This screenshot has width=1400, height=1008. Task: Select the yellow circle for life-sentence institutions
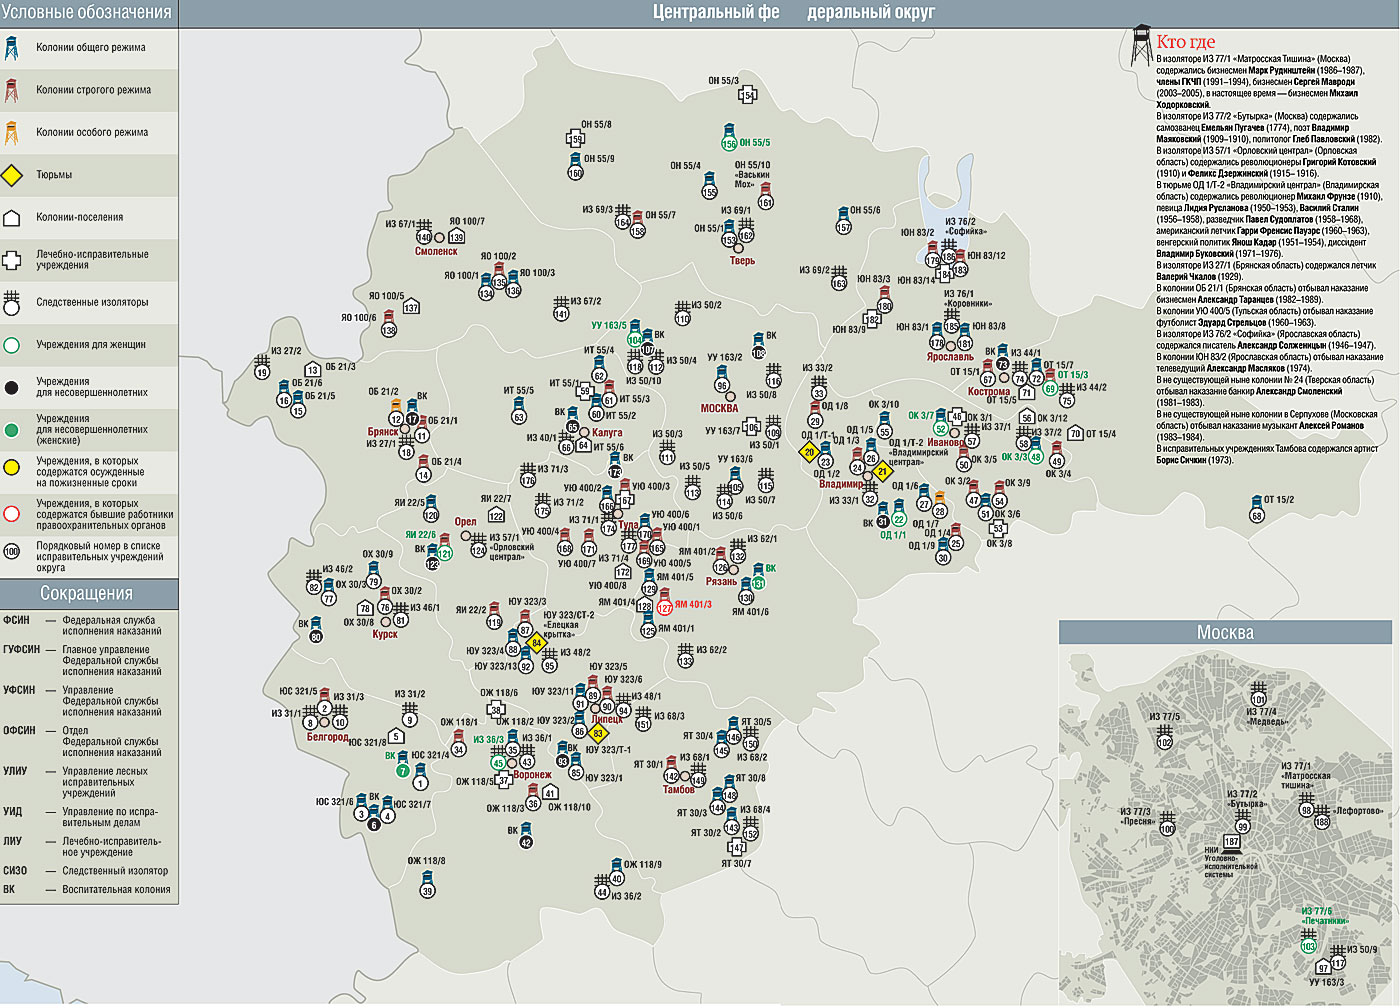click(x=12, y=467)
